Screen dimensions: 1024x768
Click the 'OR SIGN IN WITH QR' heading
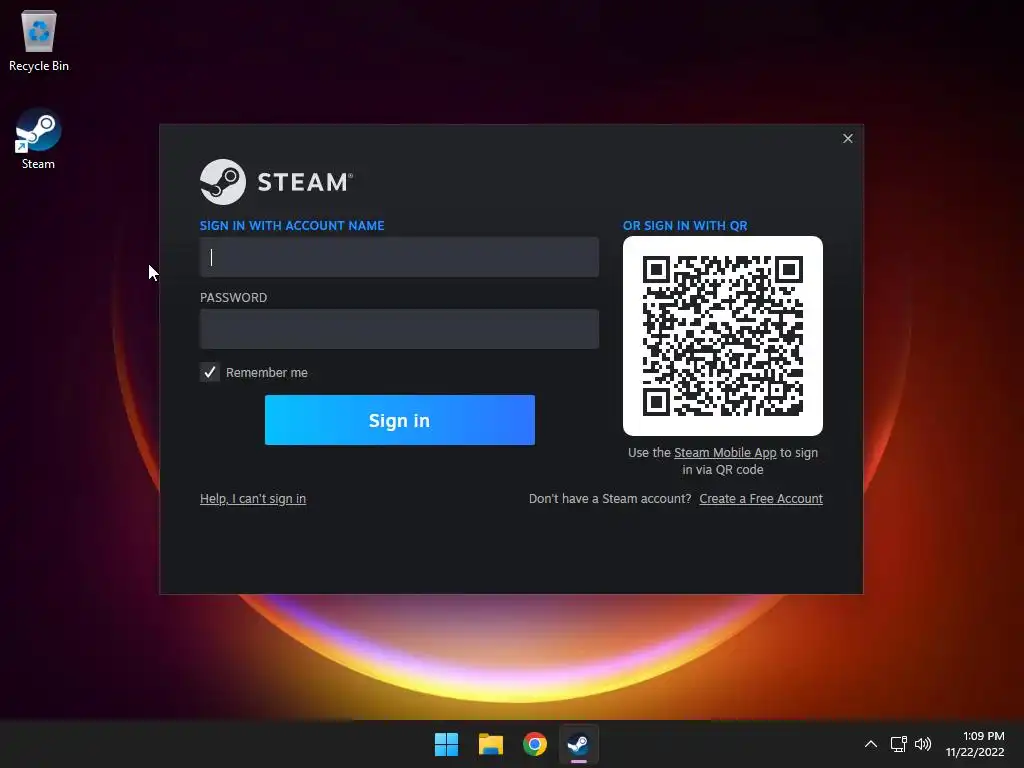point(685,225)
